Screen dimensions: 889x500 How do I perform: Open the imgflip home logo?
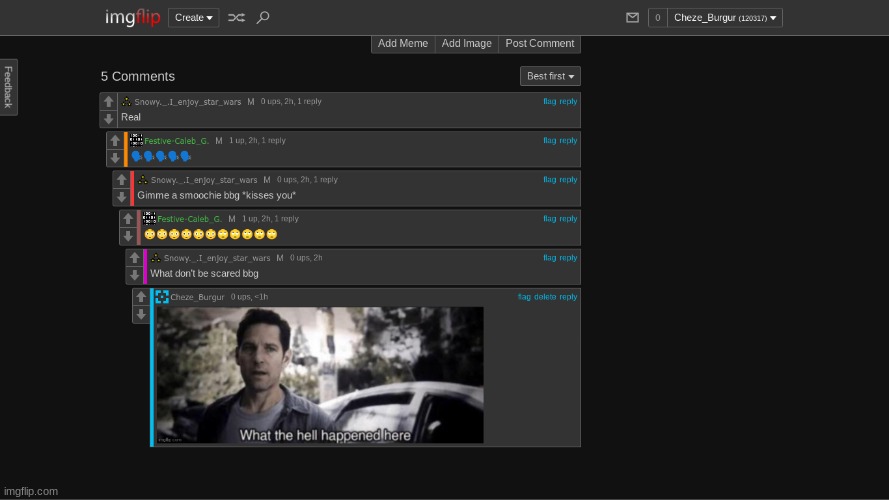[x=133, y=18]
